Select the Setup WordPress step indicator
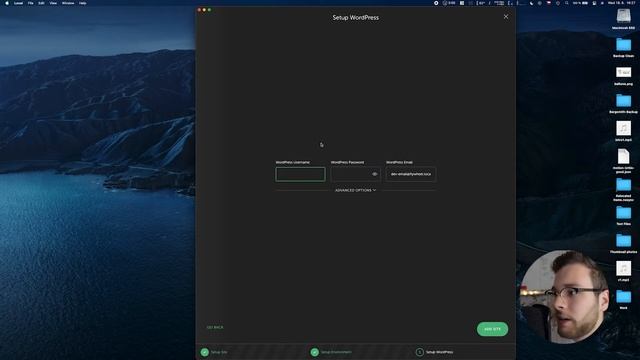 [434, 352]
